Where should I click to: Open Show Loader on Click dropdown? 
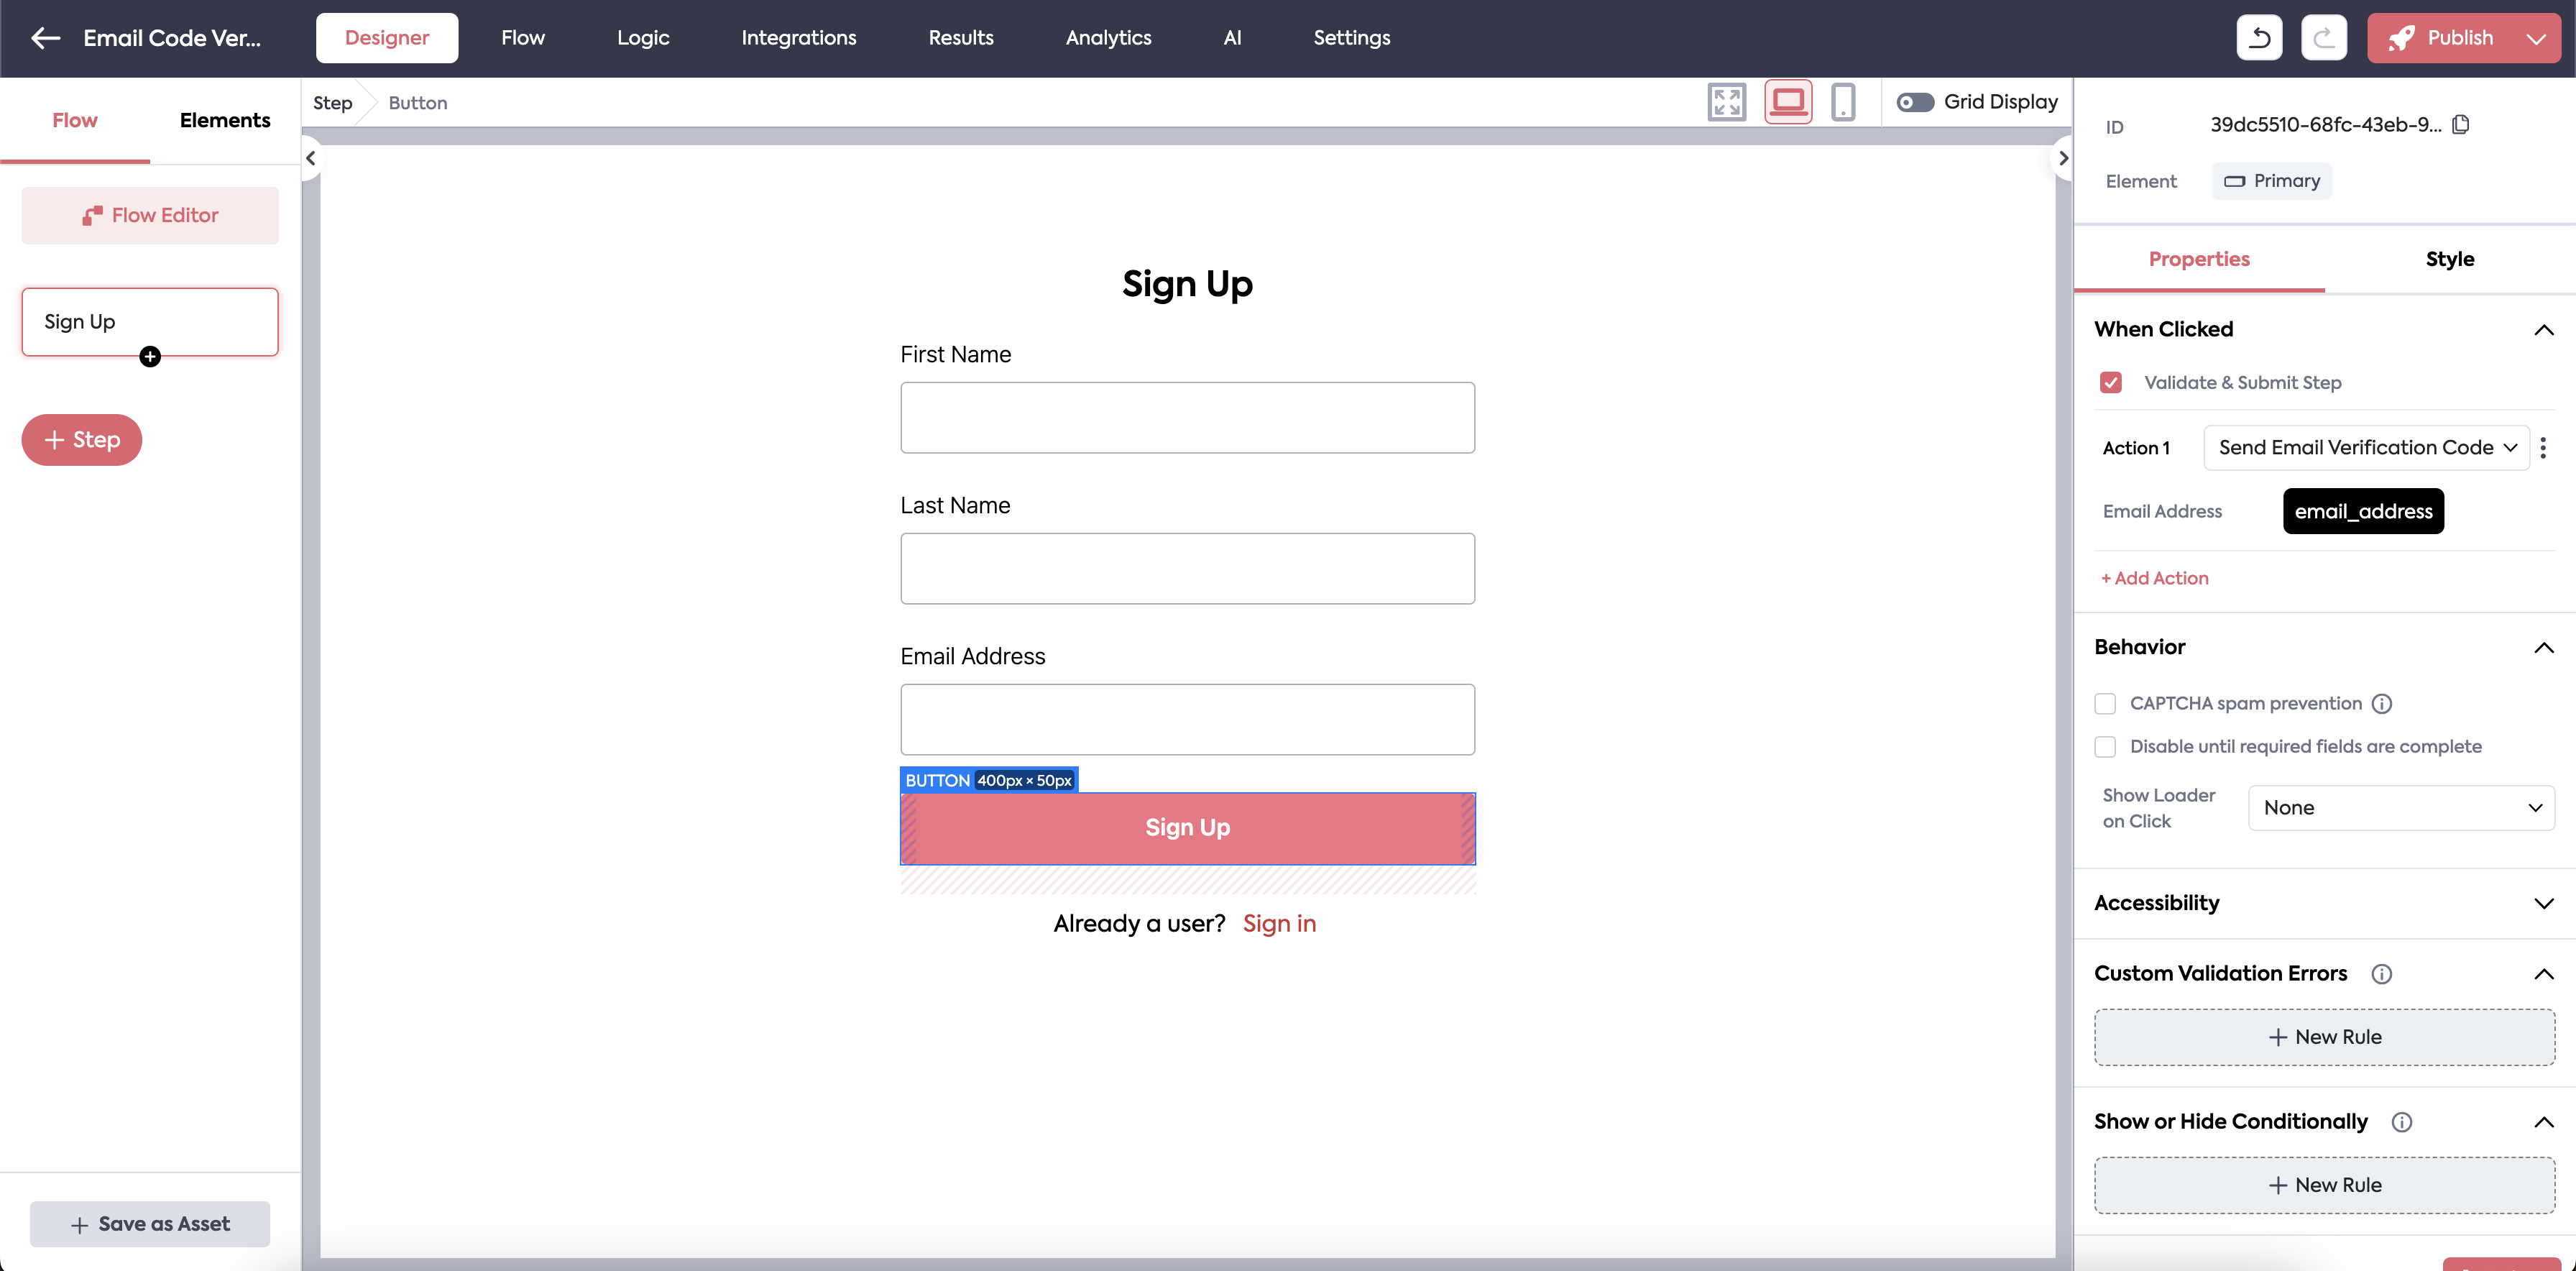(2400, 807)
